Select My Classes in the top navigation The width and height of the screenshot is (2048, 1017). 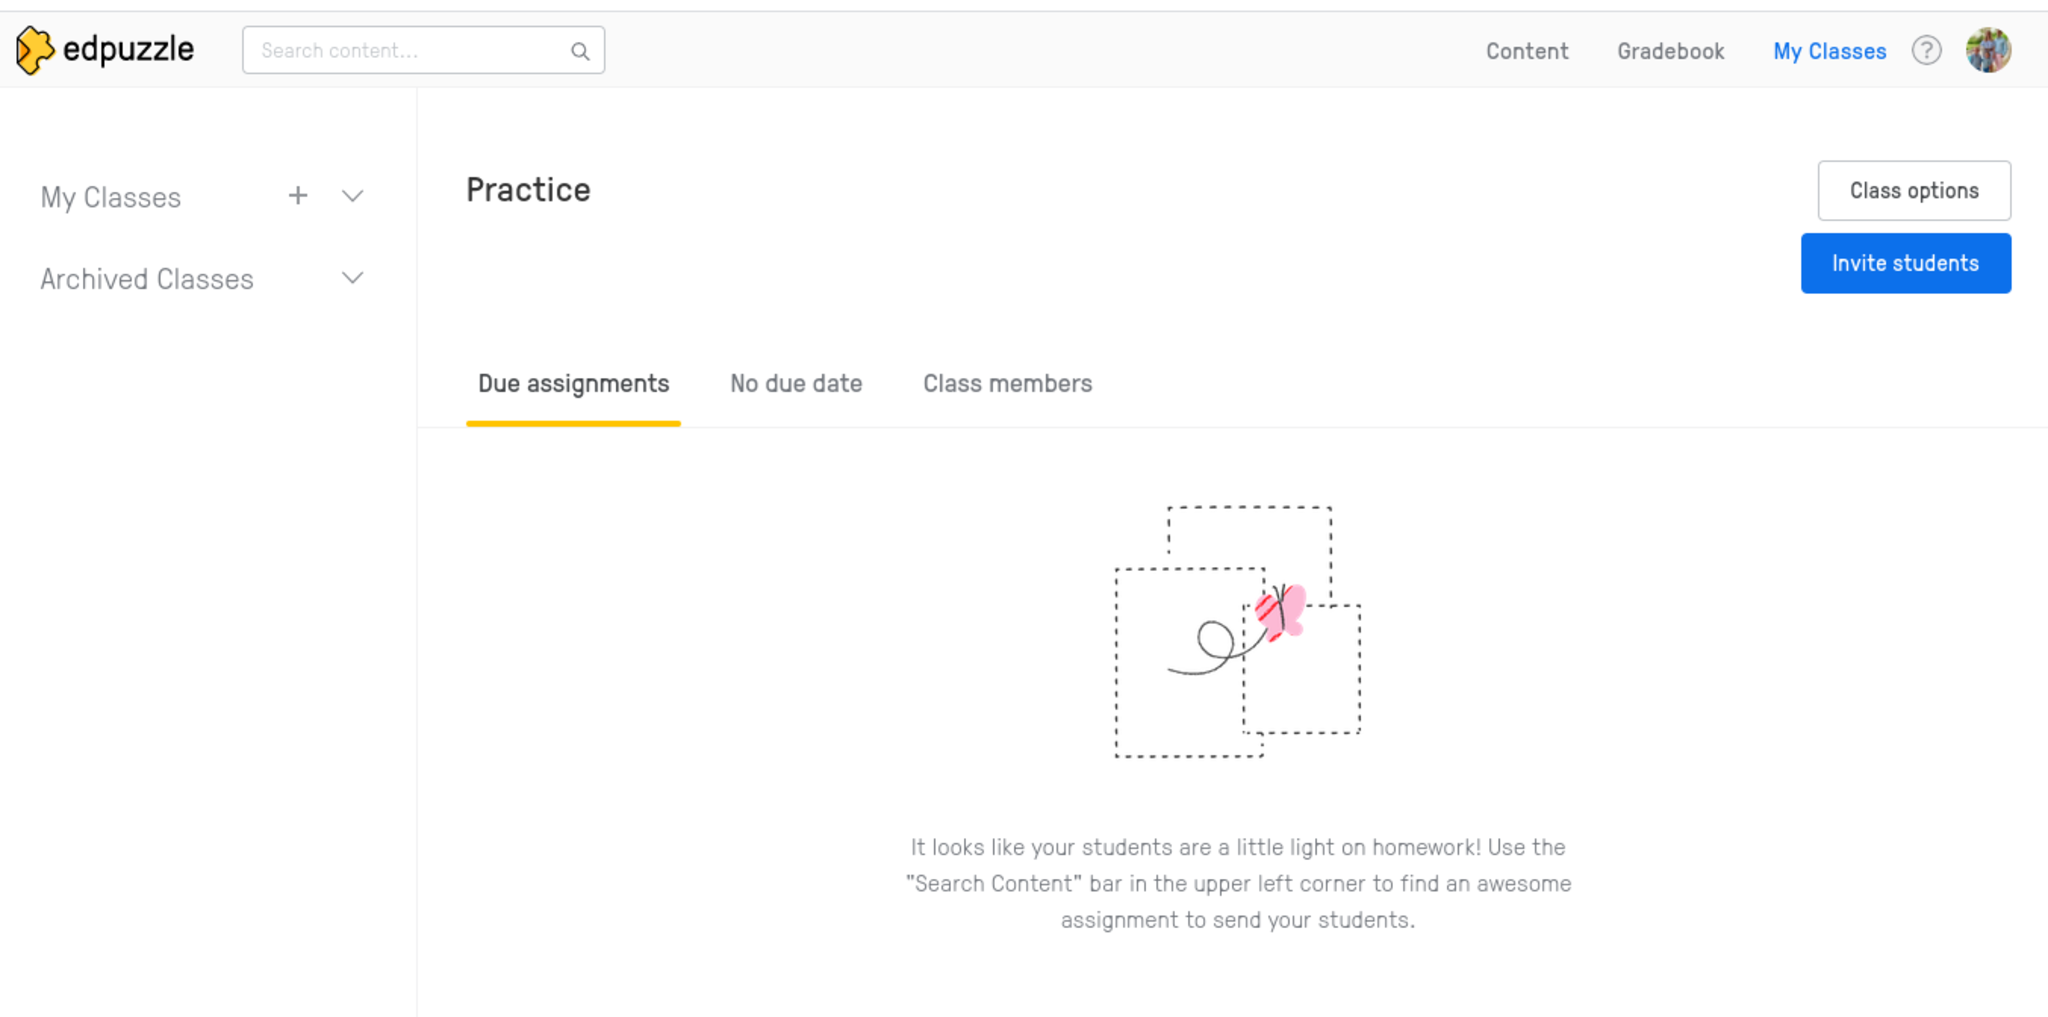pyautogui.click(x=1829, y=51)
